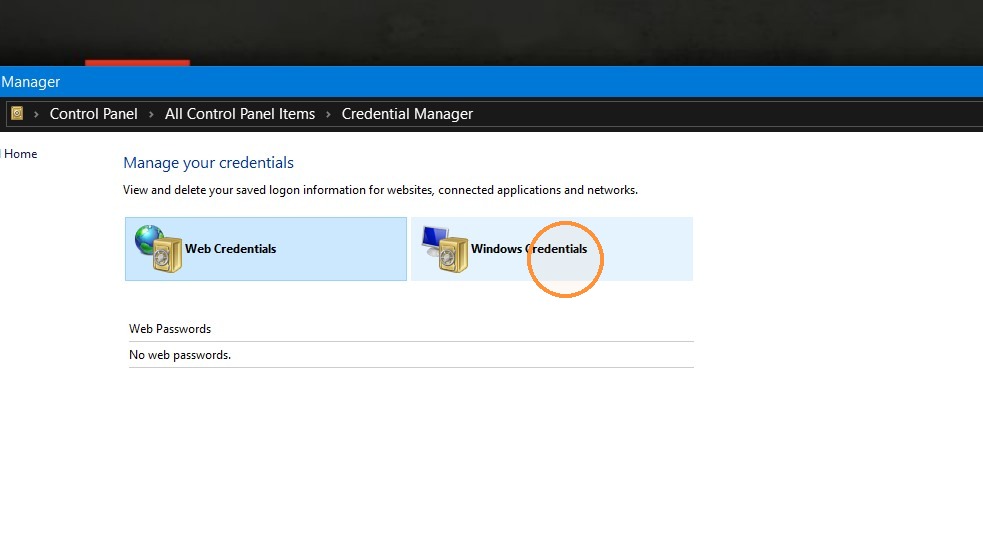Expand chevron before Credential Manager breadcrumb
The height and width of the screenshot is (549, 983).
tap(328, 114)
